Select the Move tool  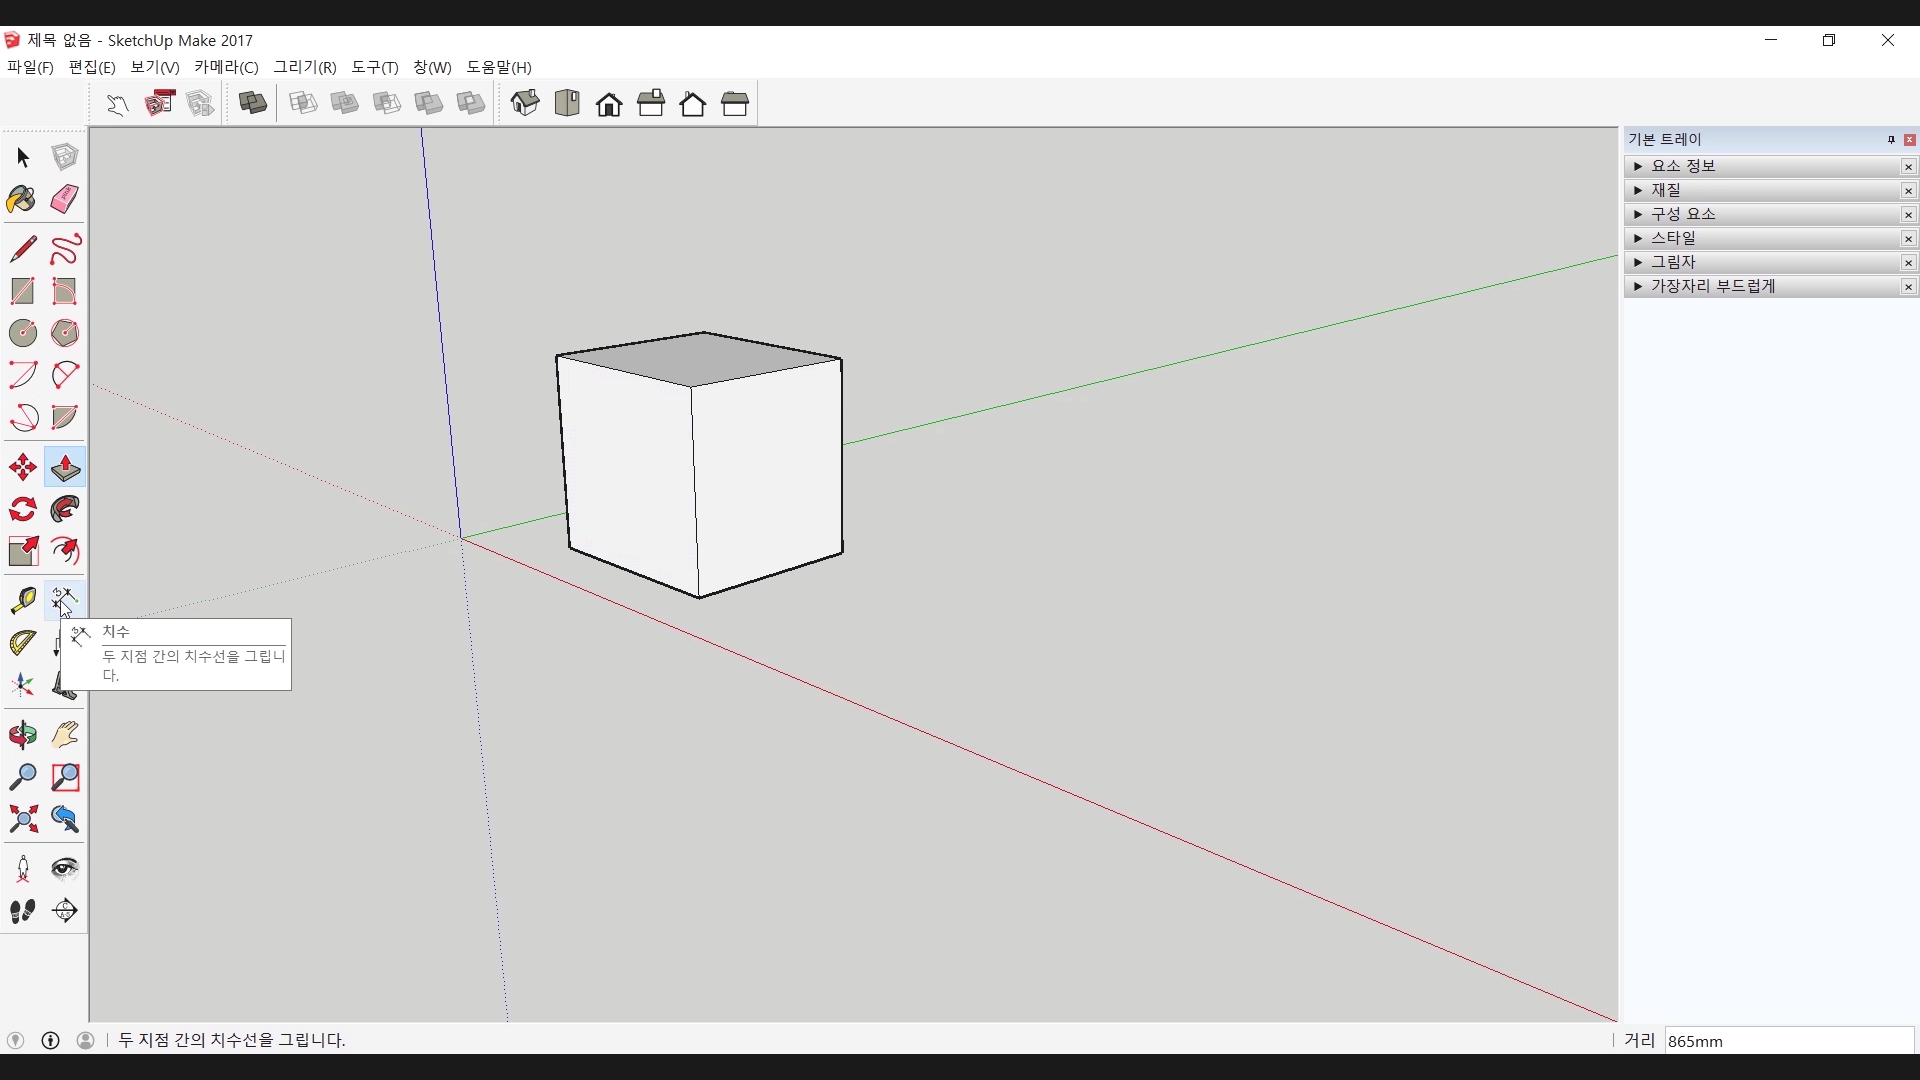click(x=22, y=467)
